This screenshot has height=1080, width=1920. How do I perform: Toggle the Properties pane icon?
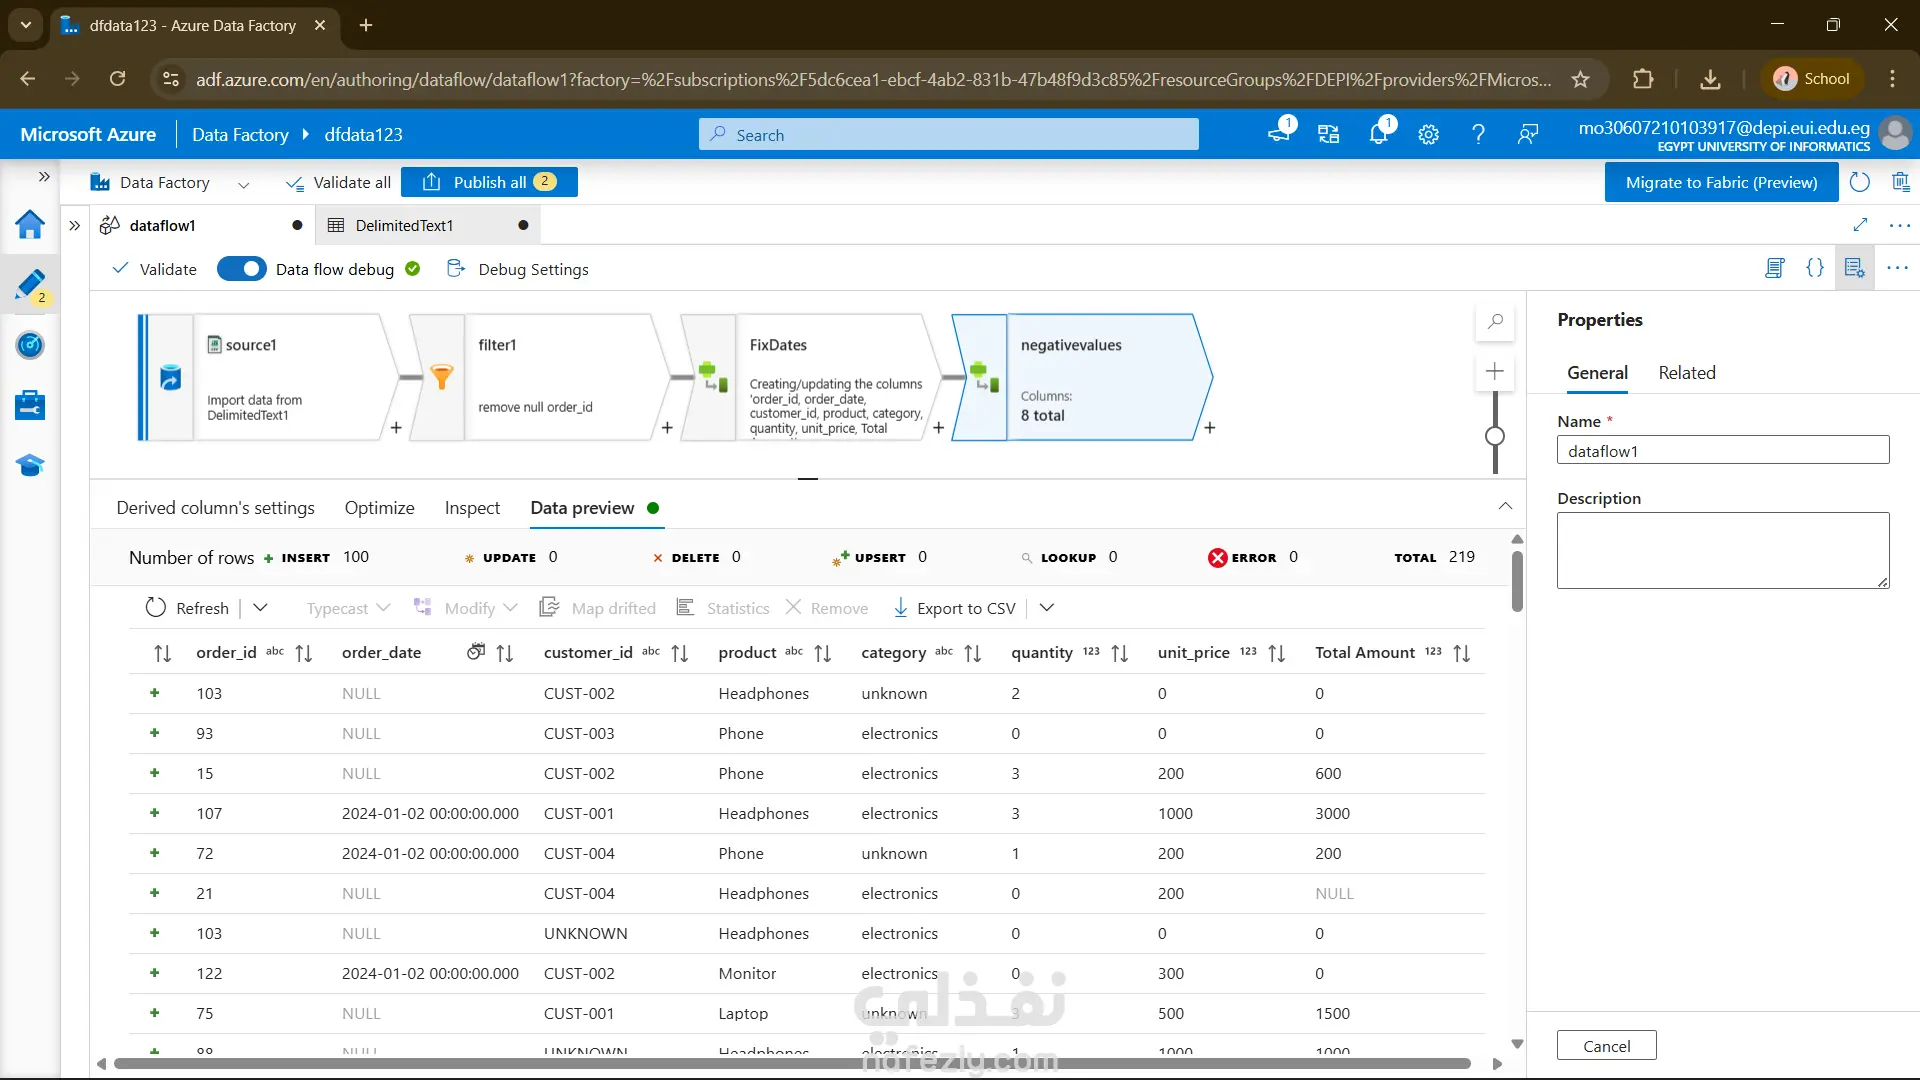pos(1855,268)
